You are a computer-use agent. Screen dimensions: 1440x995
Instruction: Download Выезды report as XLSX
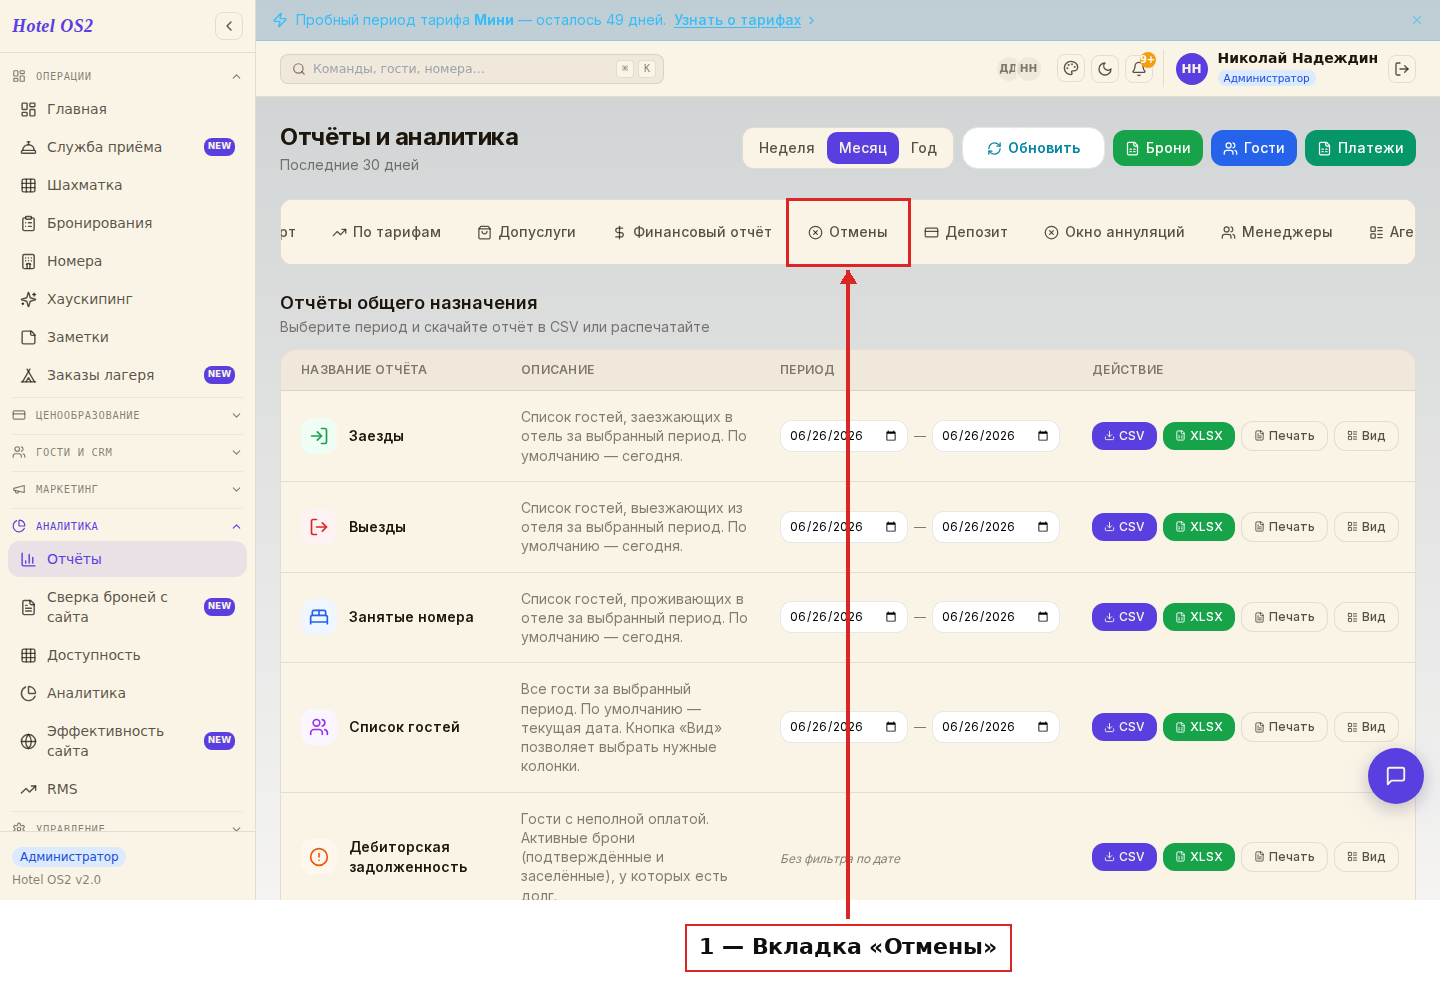click(x=1199, y=527)
